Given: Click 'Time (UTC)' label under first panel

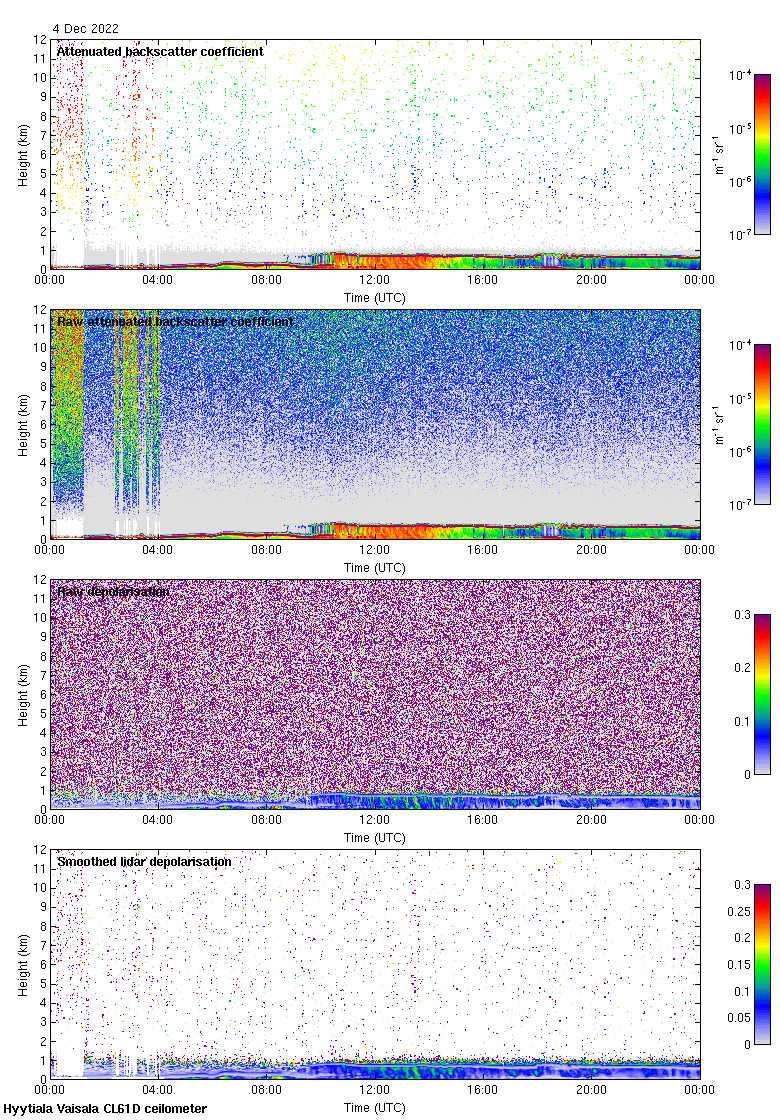Looking at the screenshot, I should pos(374,297).
